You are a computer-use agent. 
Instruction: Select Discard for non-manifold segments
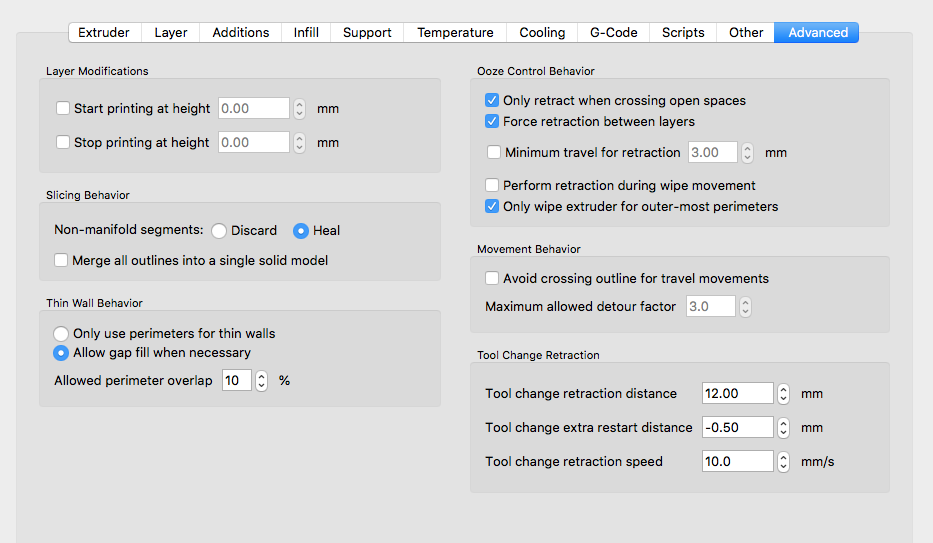(219, 230)
